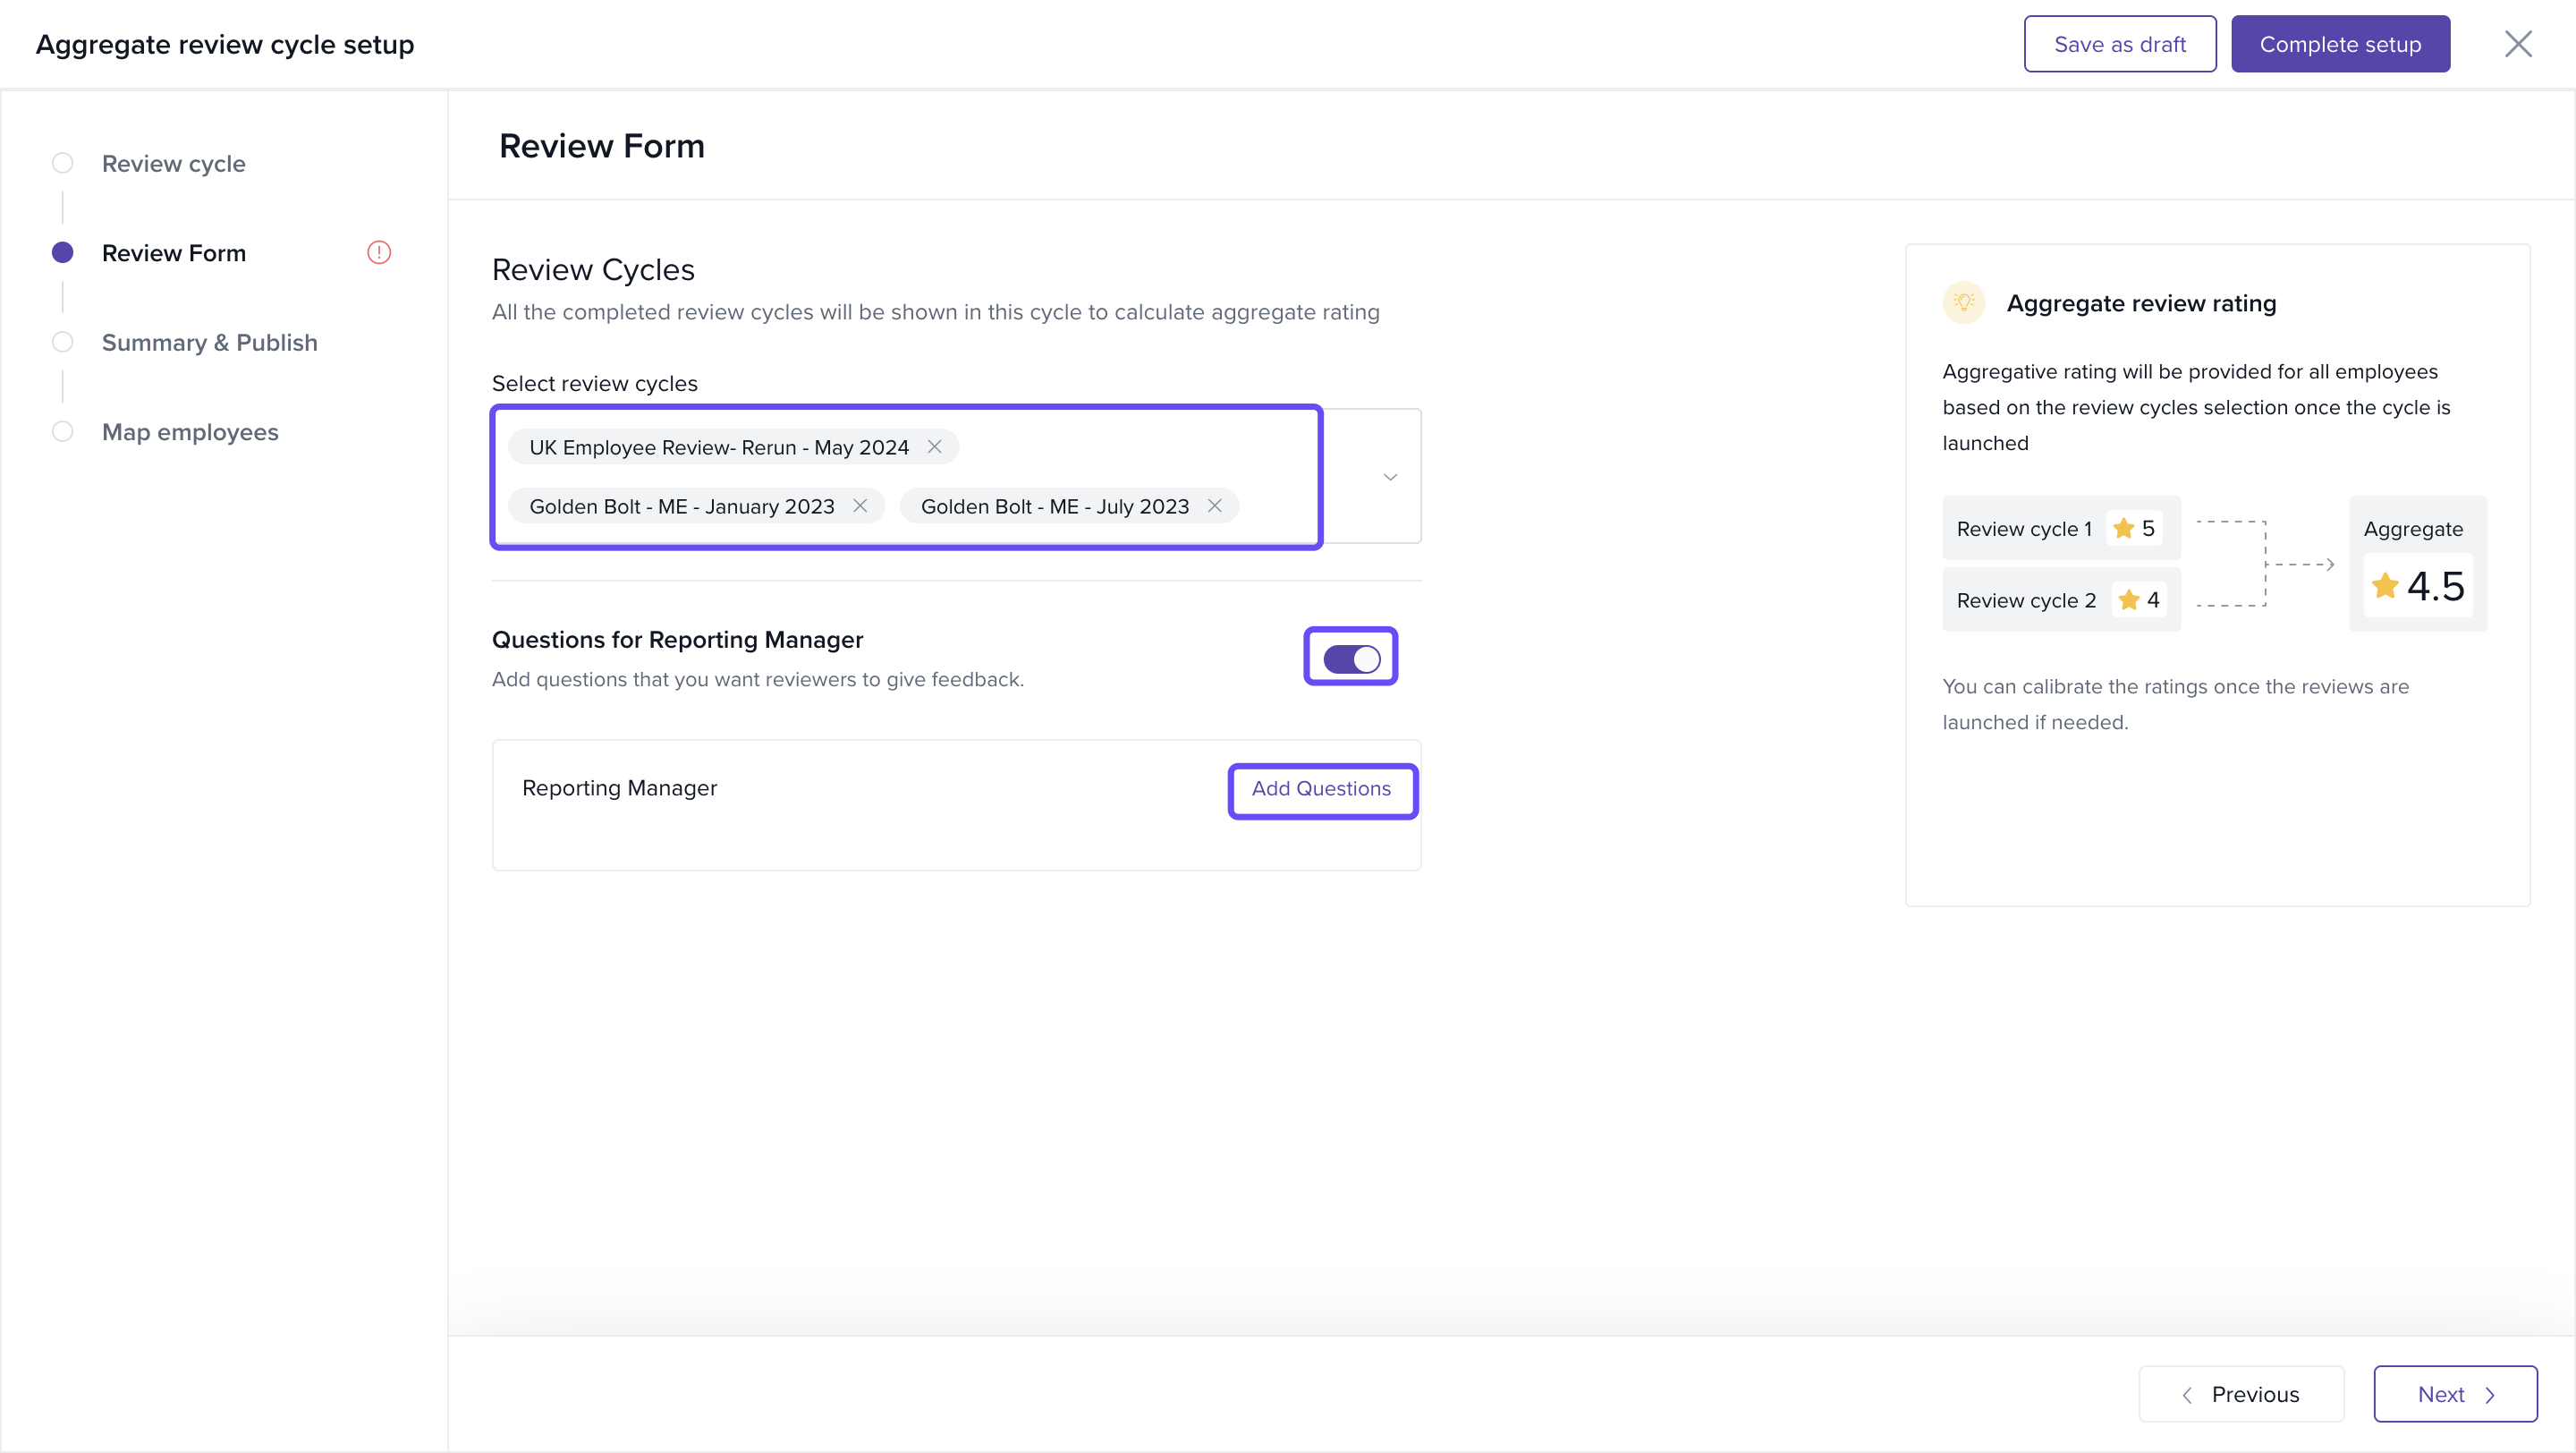Open the Summary & Publish step

click(x=209, y=343)
